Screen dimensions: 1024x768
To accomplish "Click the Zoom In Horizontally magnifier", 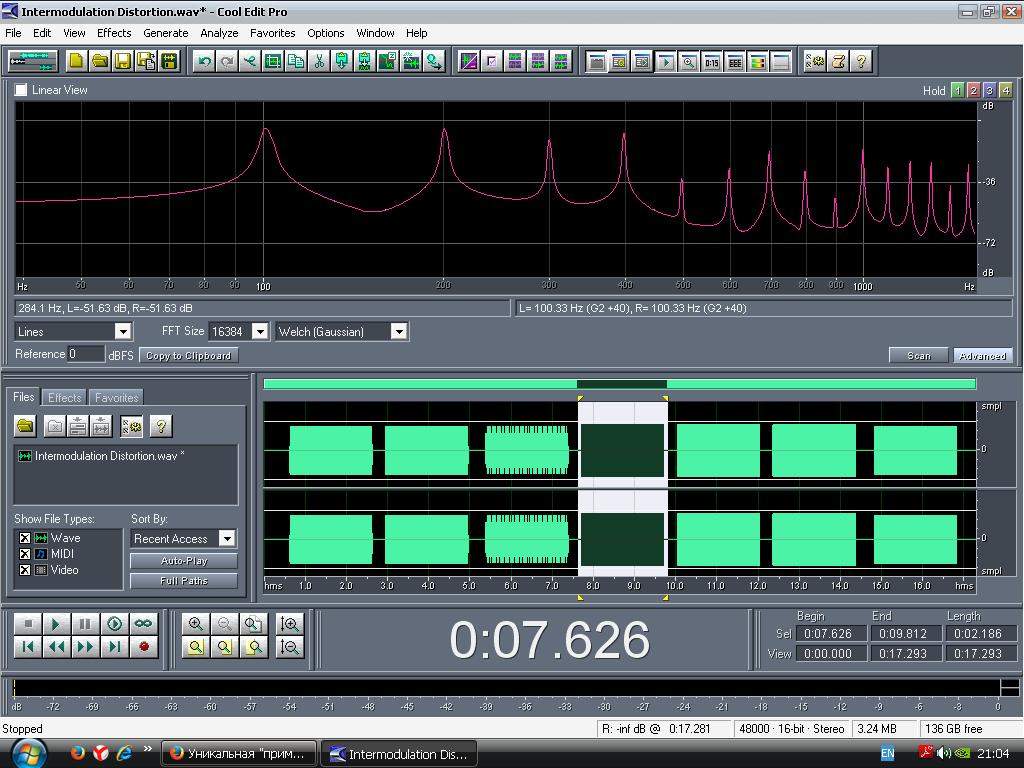I will [x=196, y=624].
